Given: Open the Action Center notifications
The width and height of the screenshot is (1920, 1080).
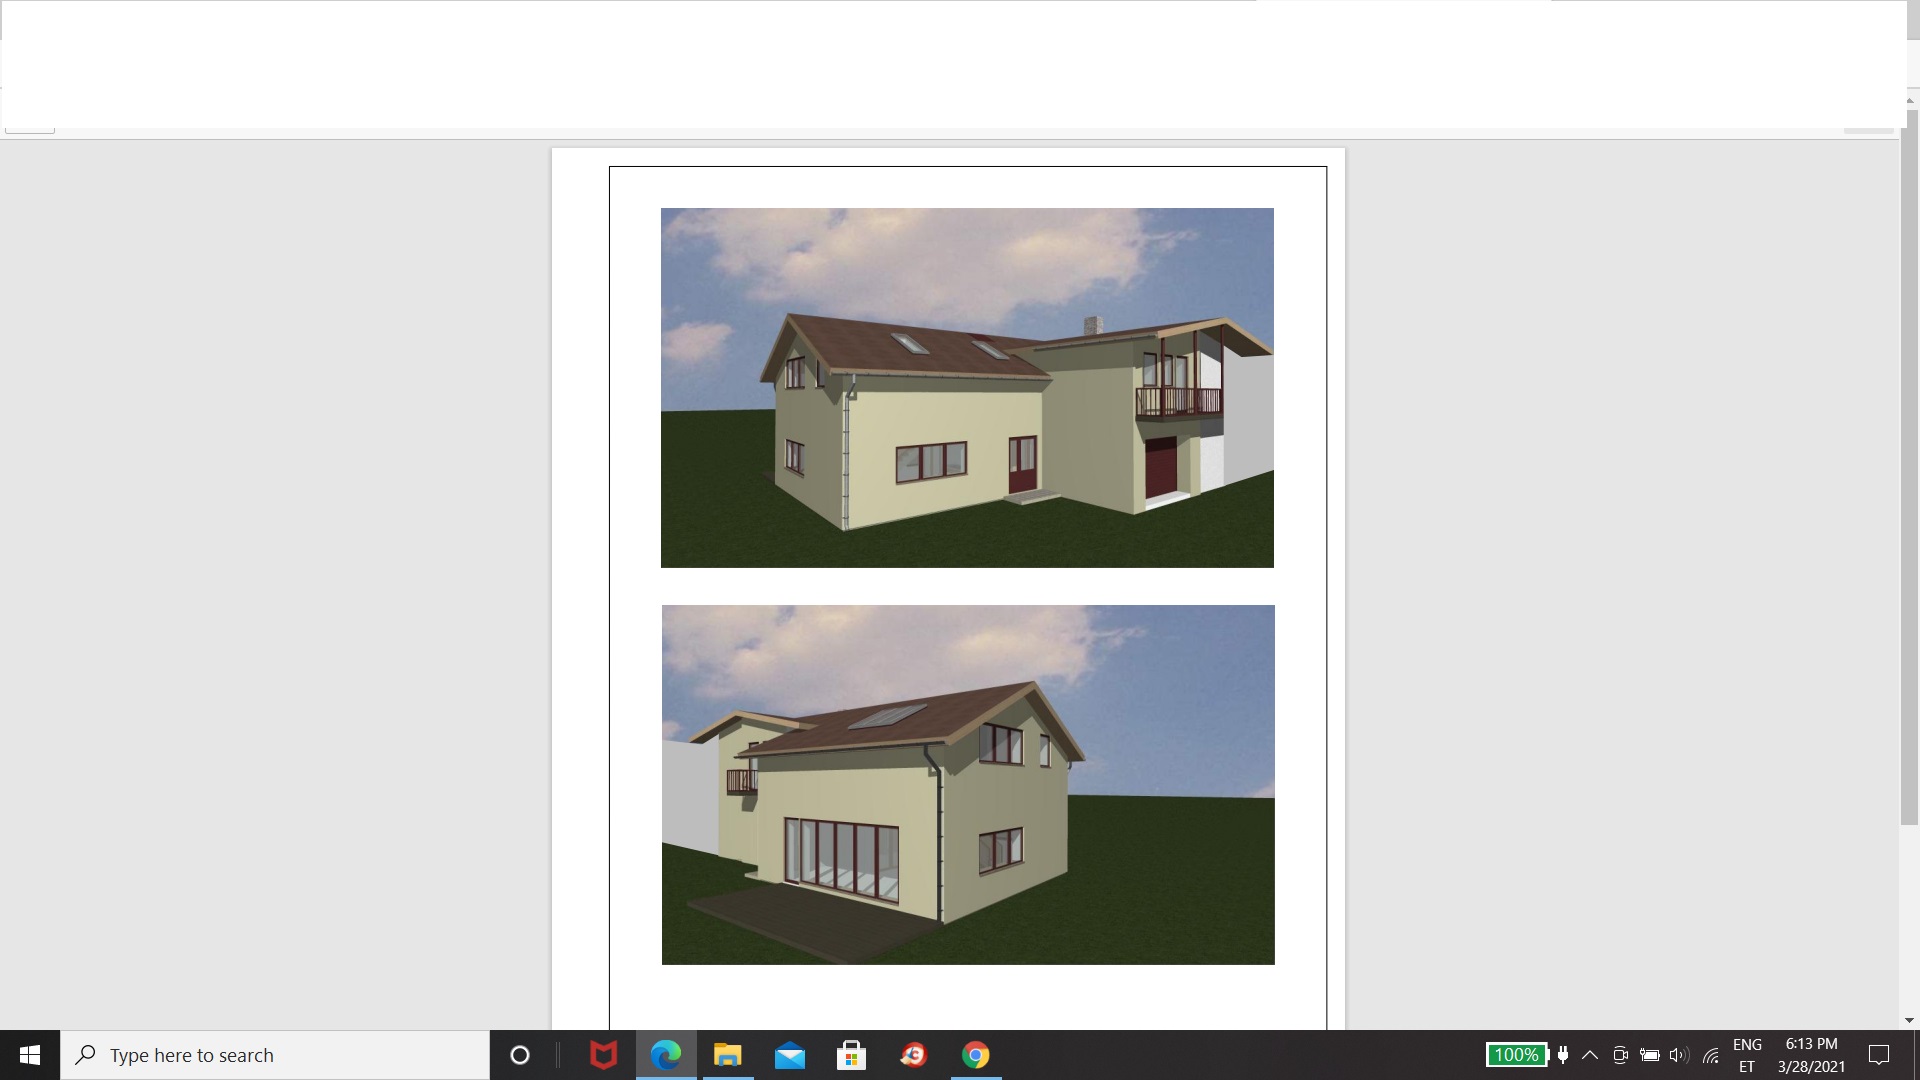Looking at the screenshot, I should [x=1879, y=1055].
